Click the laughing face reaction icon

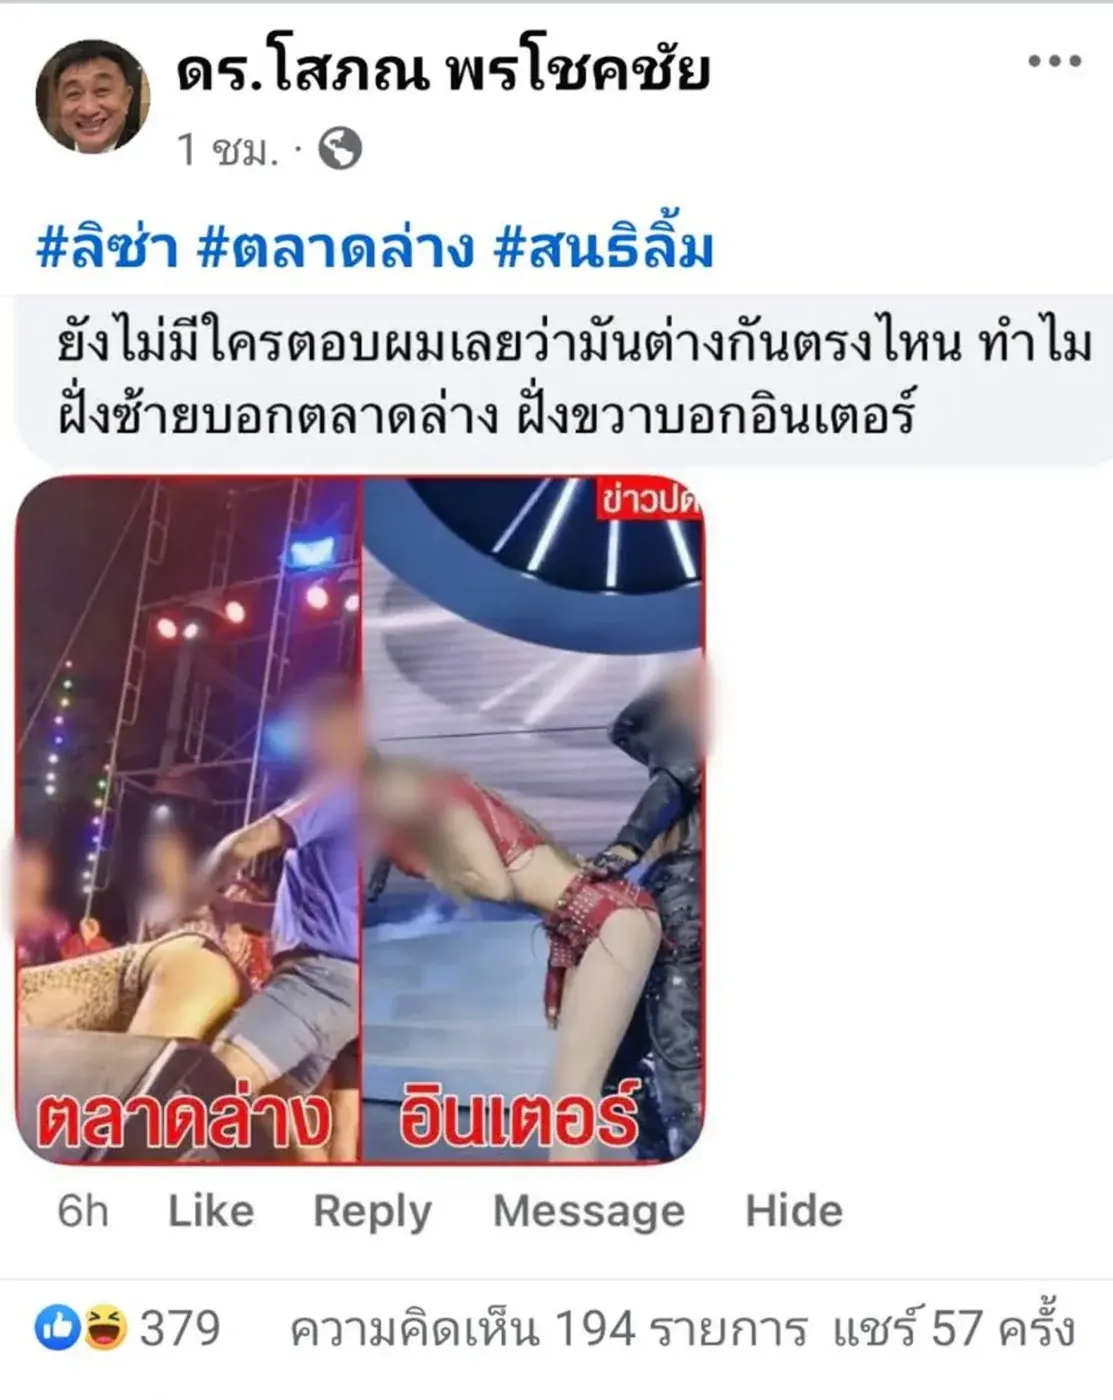tap(105, 1329)
